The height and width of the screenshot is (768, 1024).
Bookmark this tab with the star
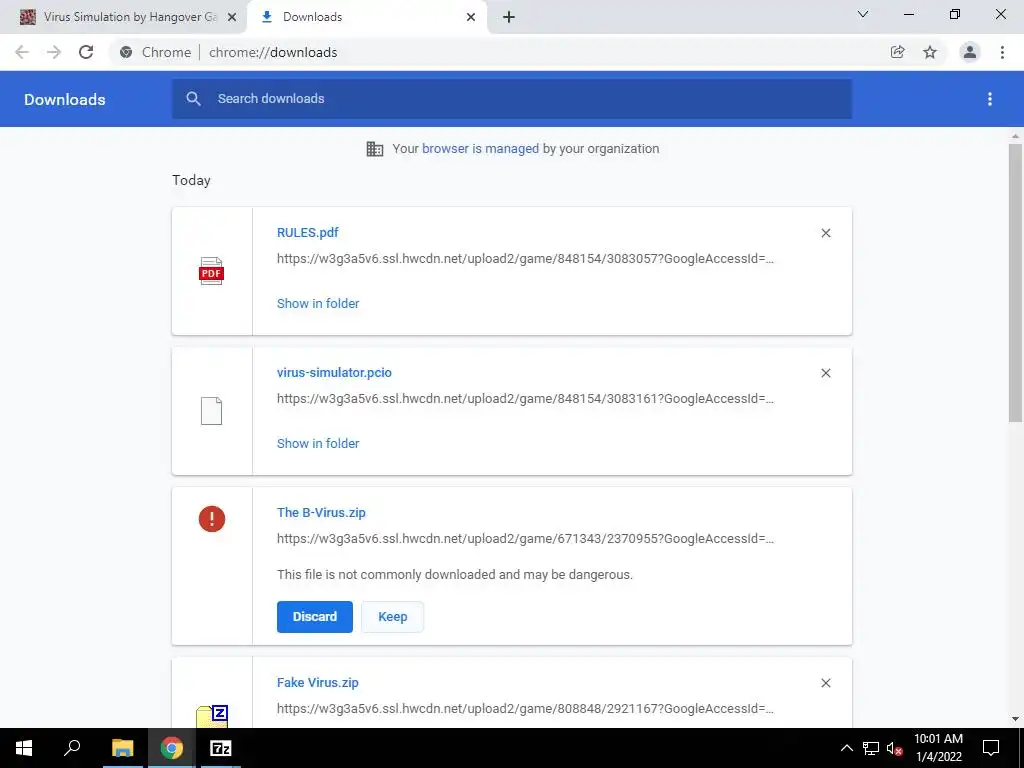click(930, 52)
